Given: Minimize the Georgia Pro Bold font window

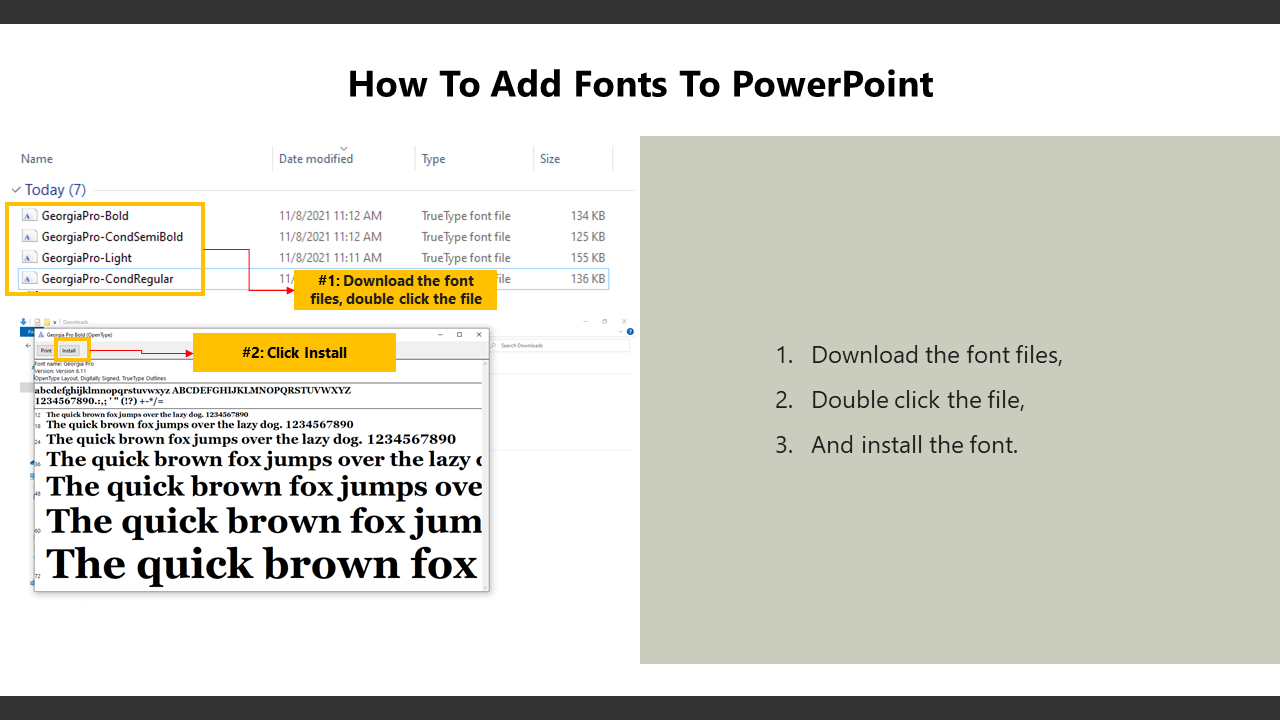Looking at the screenshot, I should (440, 334).
